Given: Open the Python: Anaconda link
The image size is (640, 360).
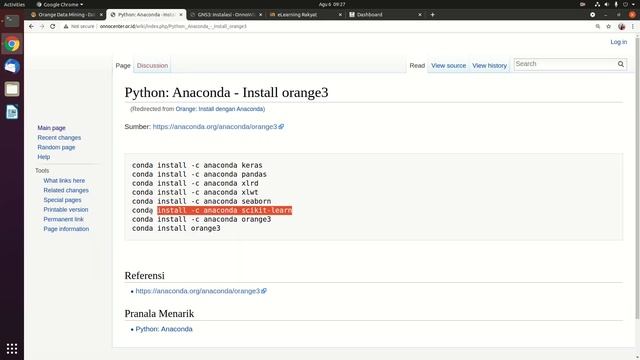Looking at the screenshot, I should [164, 329].
